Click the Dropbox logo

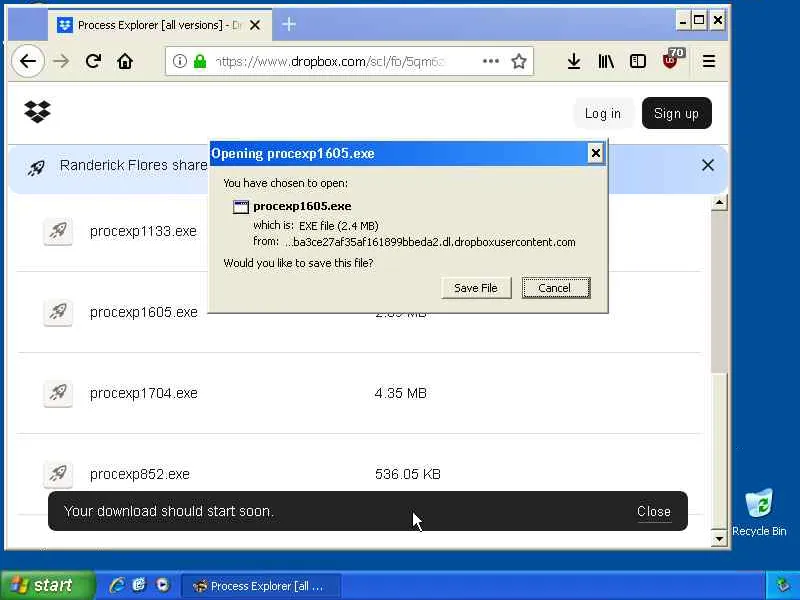pyautogui.click(x=37, y=111)
